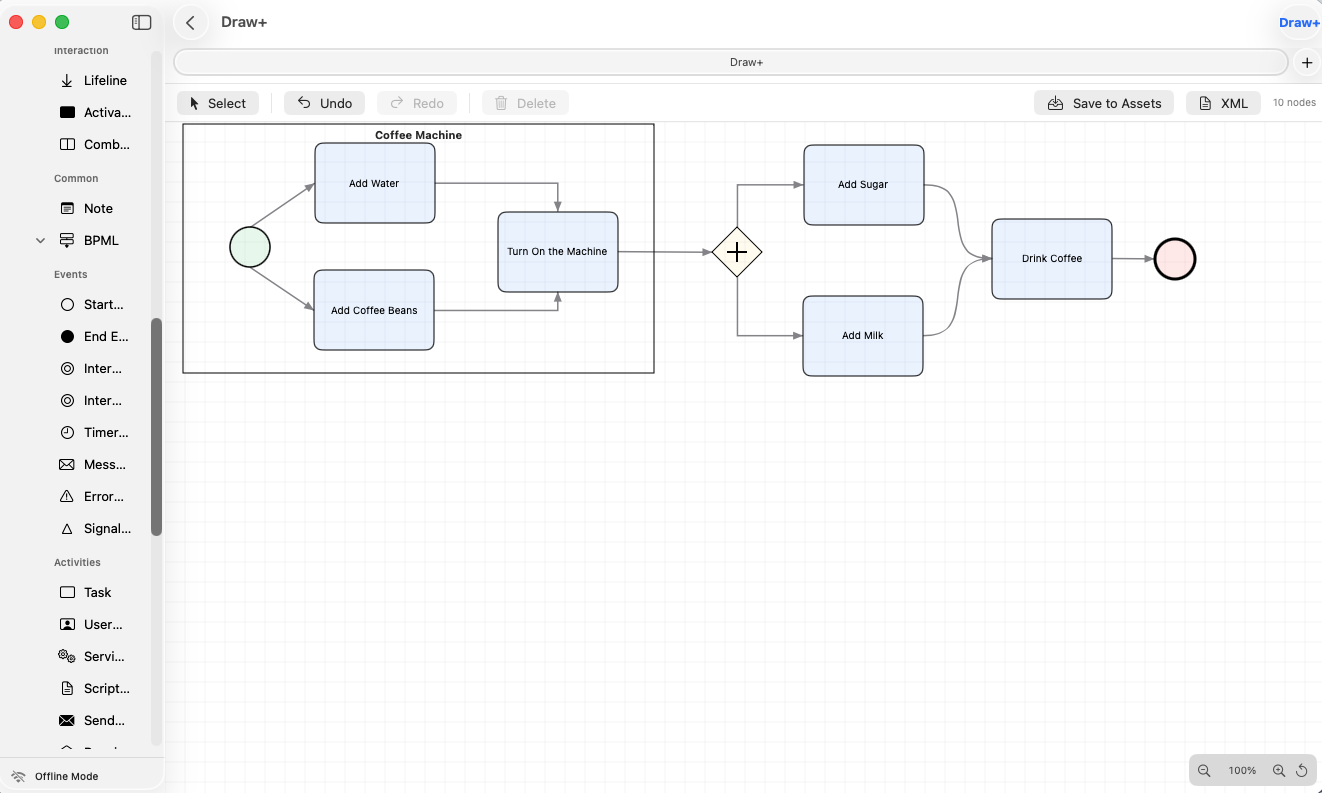
Task: Click the Draw+ link at top right
Action: coord(1299,23)
